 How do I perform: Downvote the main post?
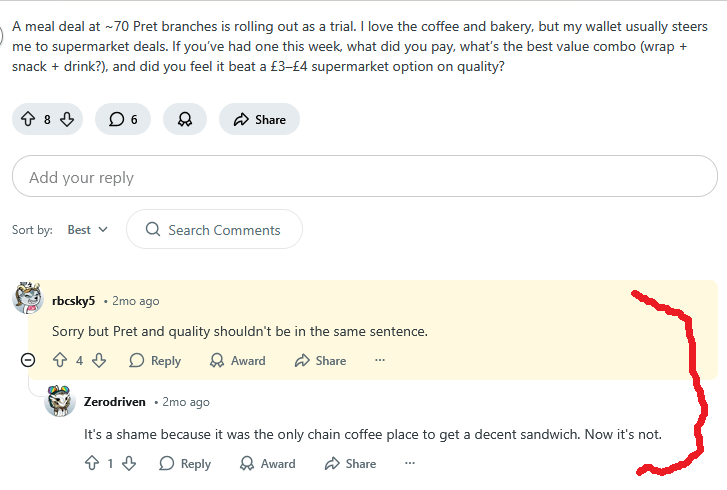[66, 120]
